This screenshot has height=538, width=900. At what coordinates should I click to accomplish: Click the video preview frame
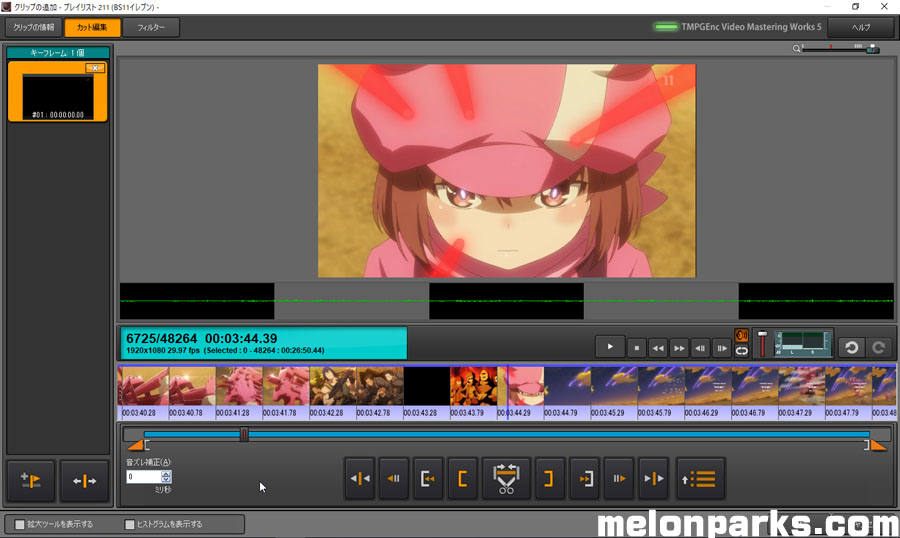coord(507,171)
